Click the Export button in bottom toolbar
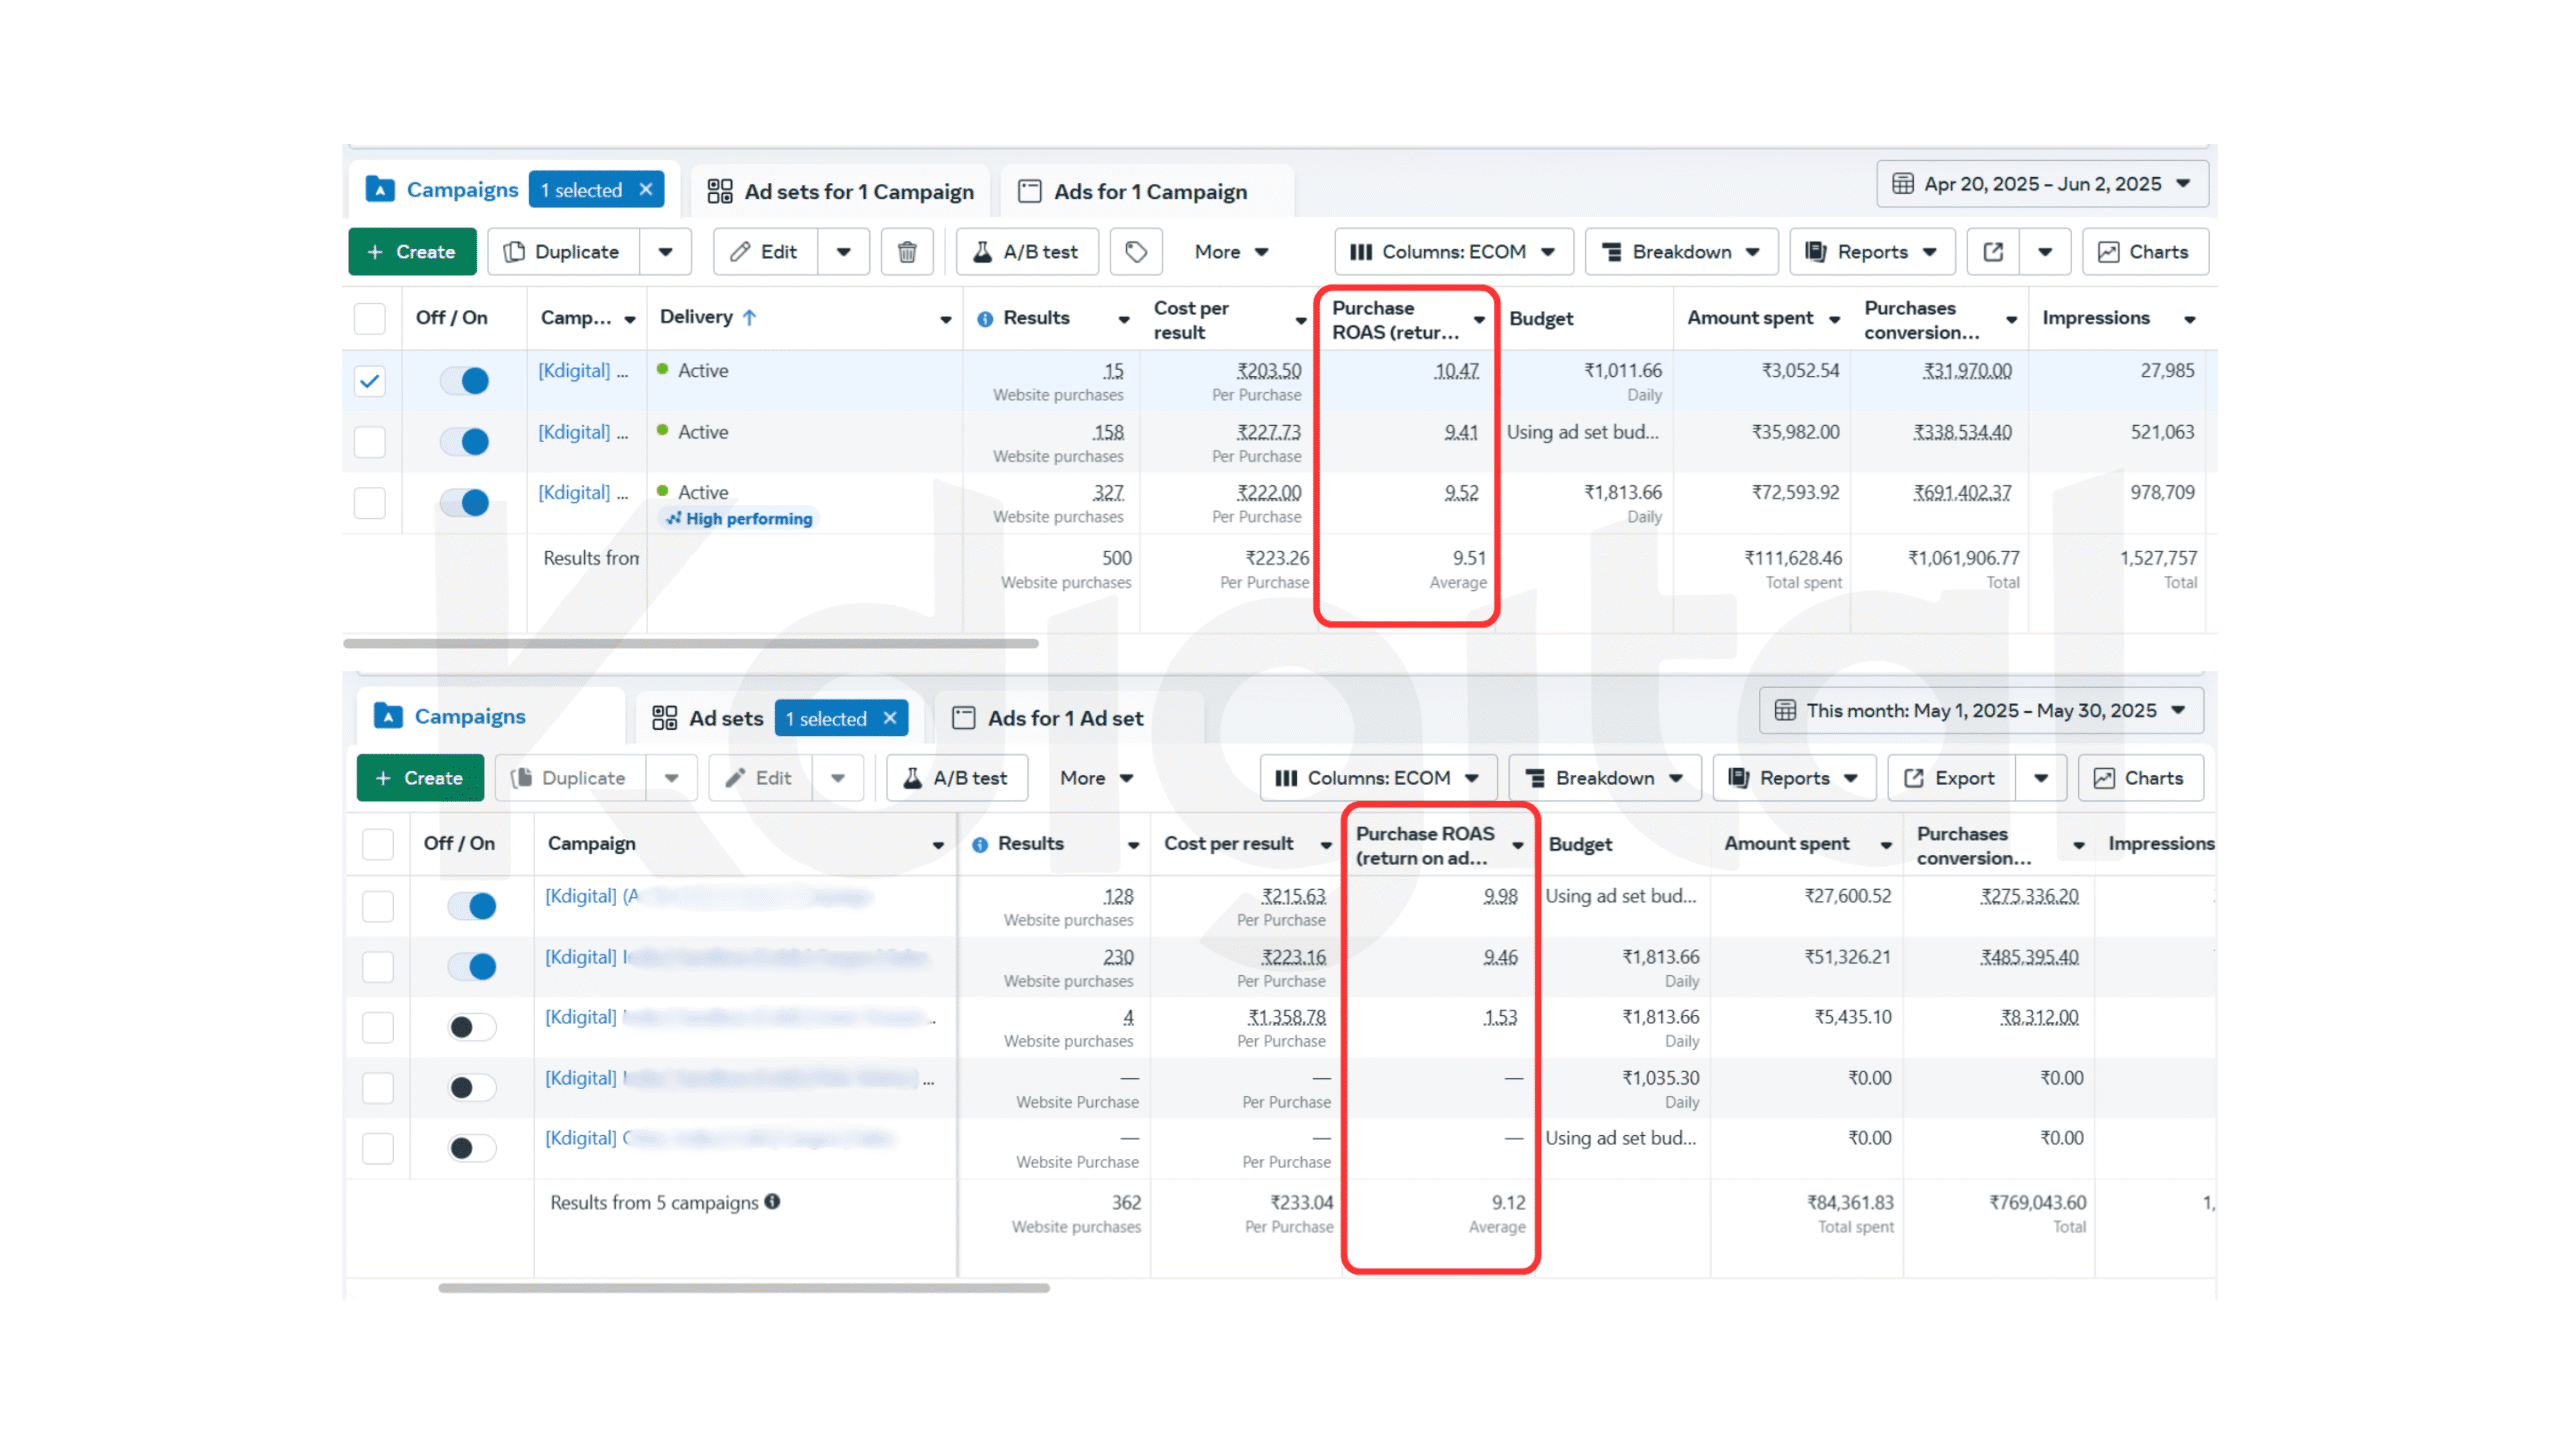 [x=1949, y=778]
